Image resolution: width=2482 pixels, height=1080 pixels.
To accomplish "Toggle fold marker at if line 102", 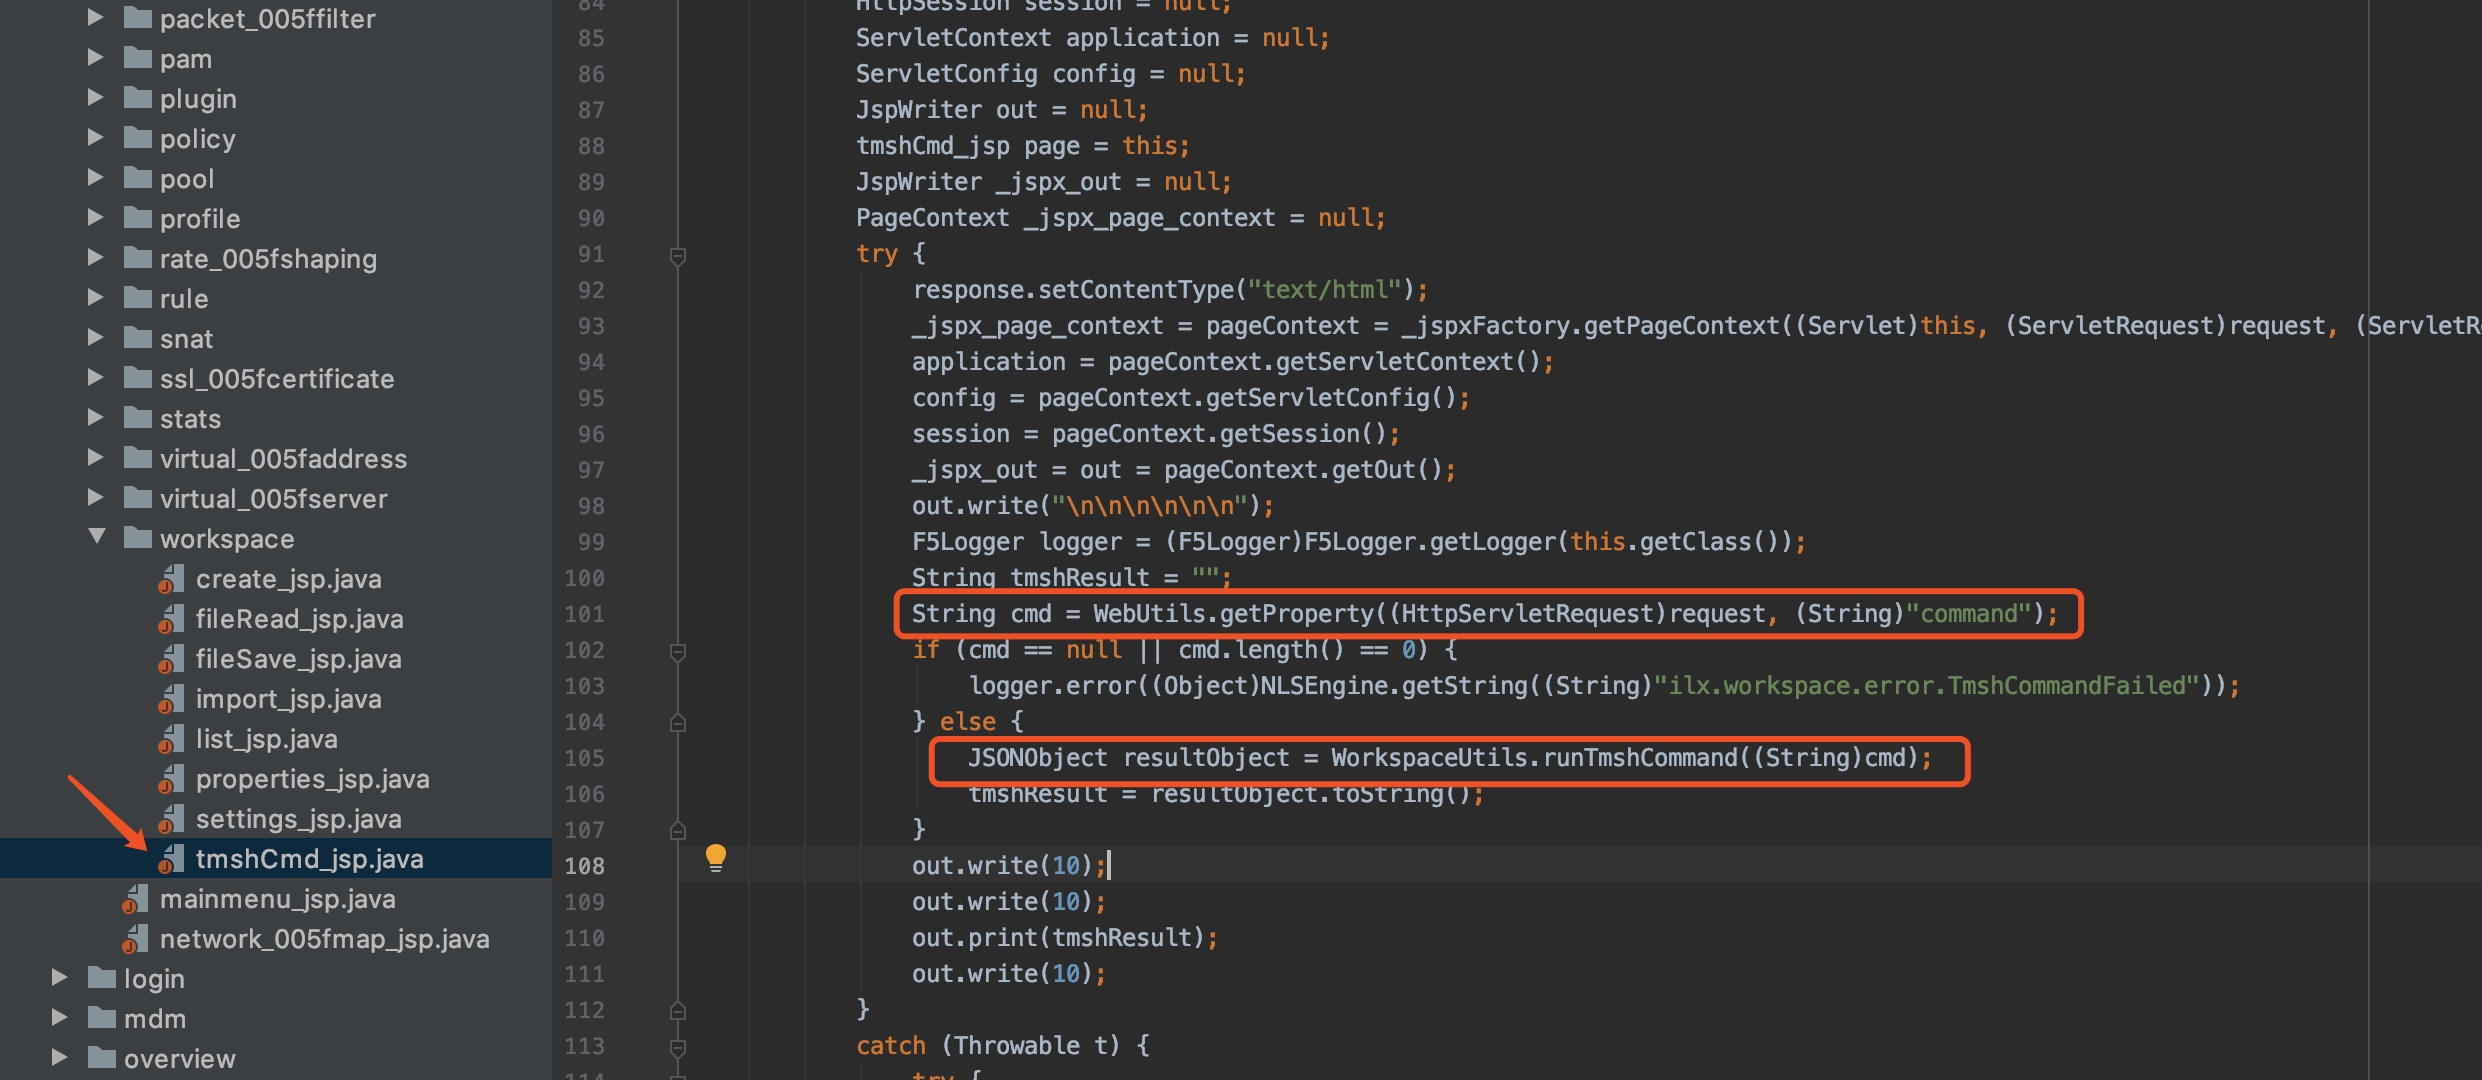I will pyautogui.click(x=677, y=652).
